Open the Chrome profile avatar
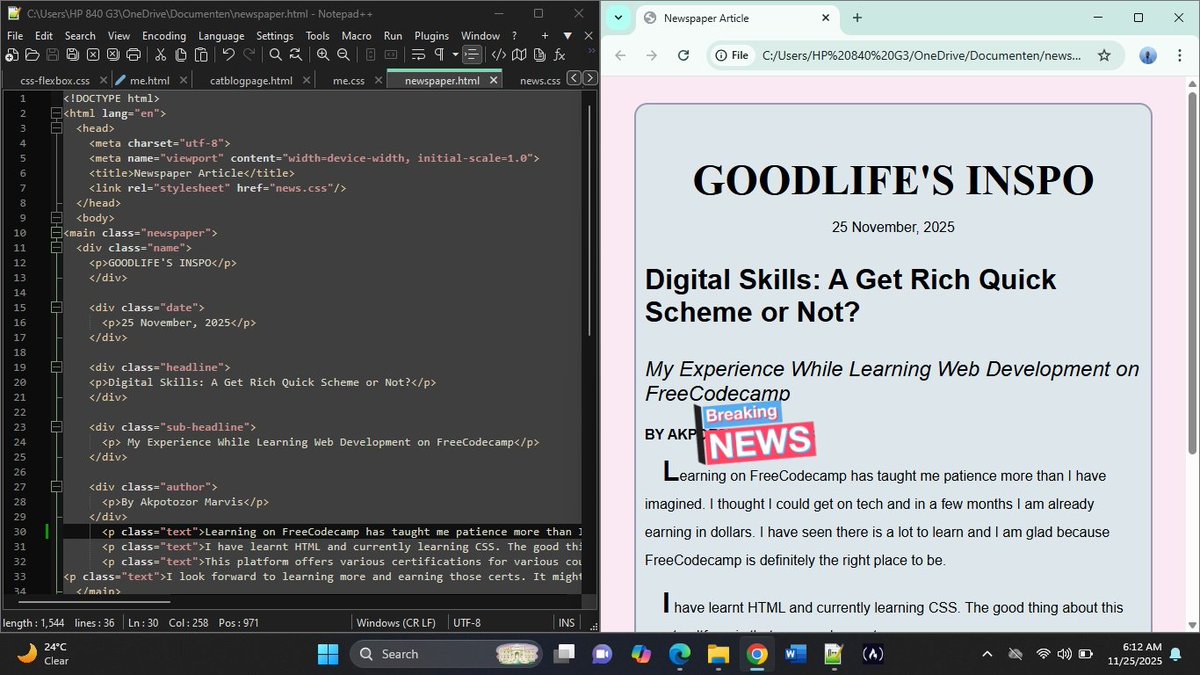This screenshot has height=675, width=1200. 1148,56
